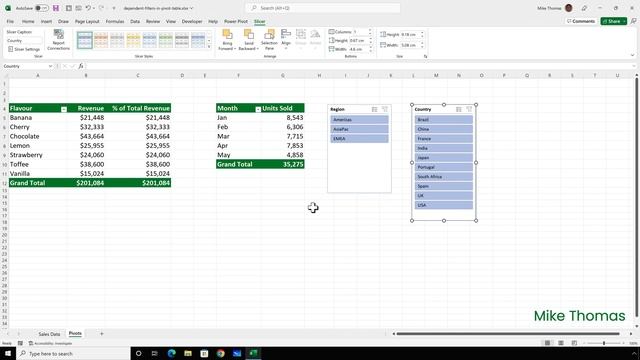Open the Comments pane
The height and width of the screenshot is (360, 640).
point(580,21)
